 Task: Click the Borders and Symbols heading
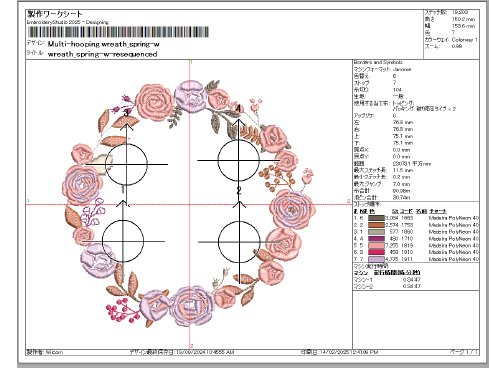click(378, 62)
